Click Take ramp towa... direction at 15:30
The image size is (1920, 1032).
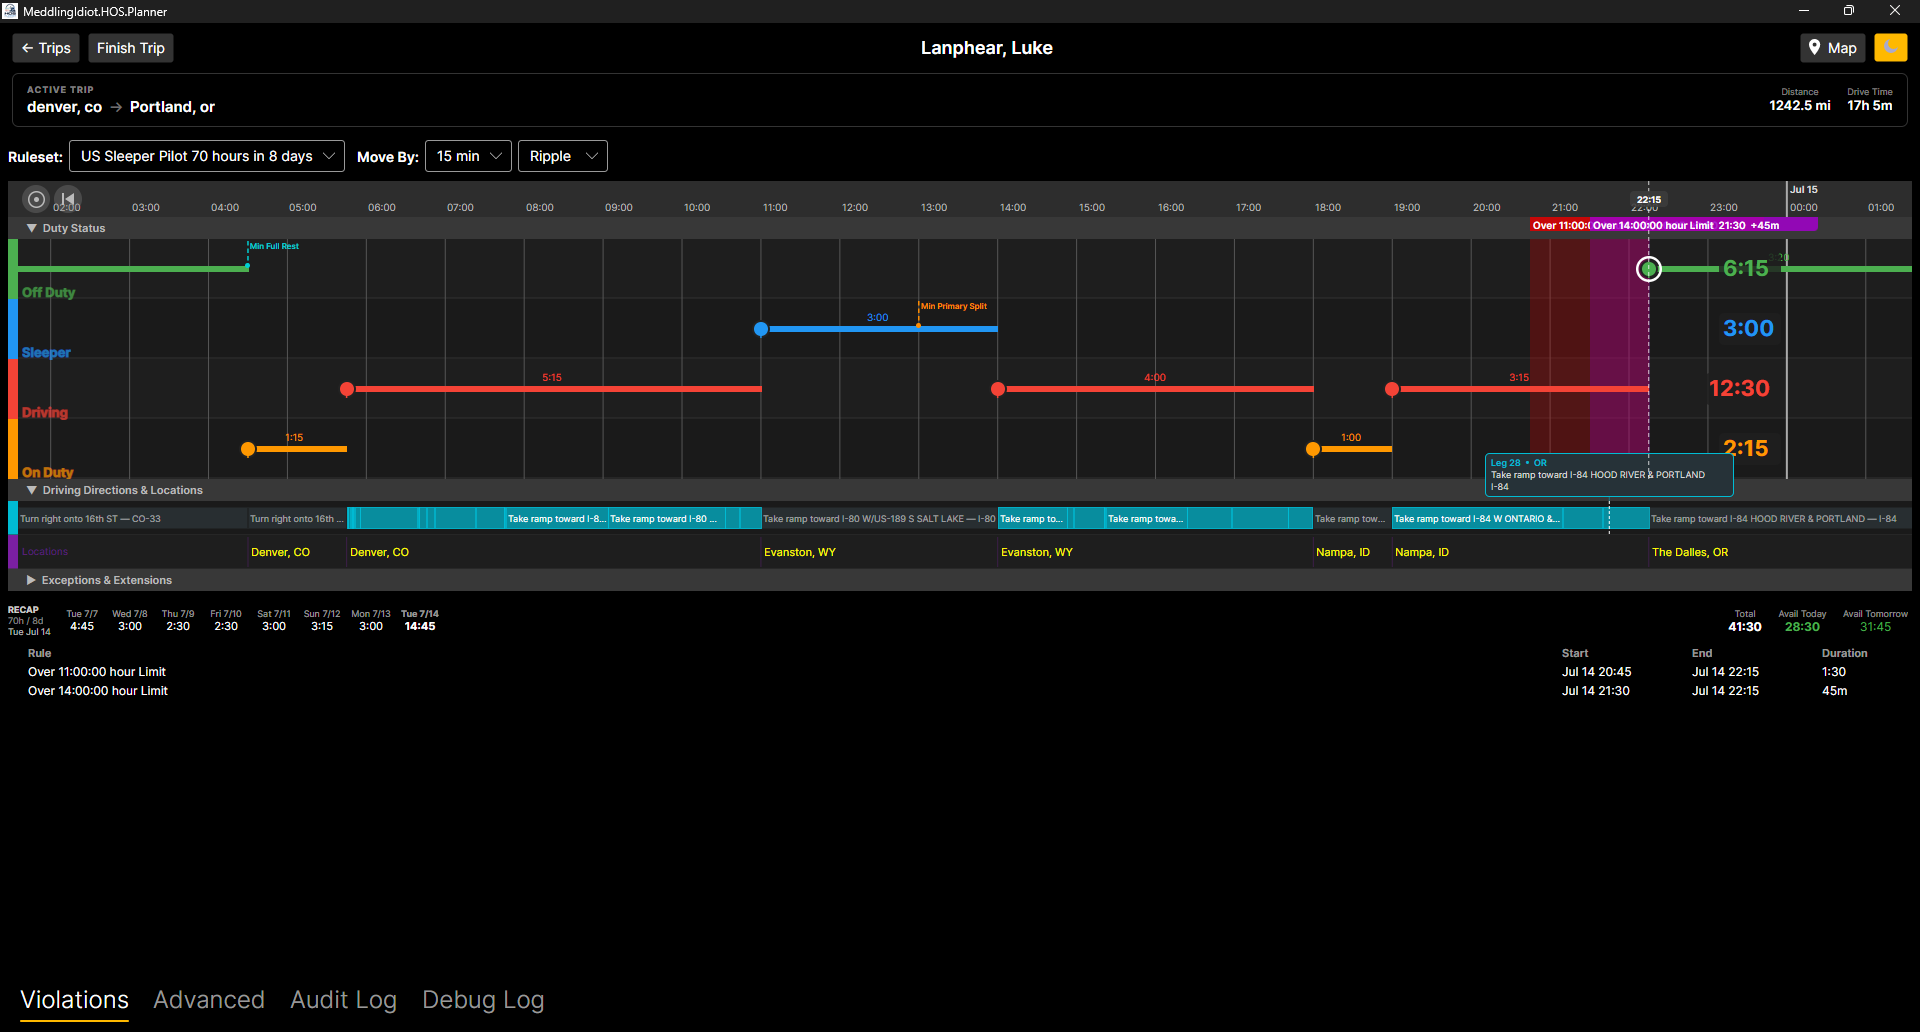[1146, 518]
